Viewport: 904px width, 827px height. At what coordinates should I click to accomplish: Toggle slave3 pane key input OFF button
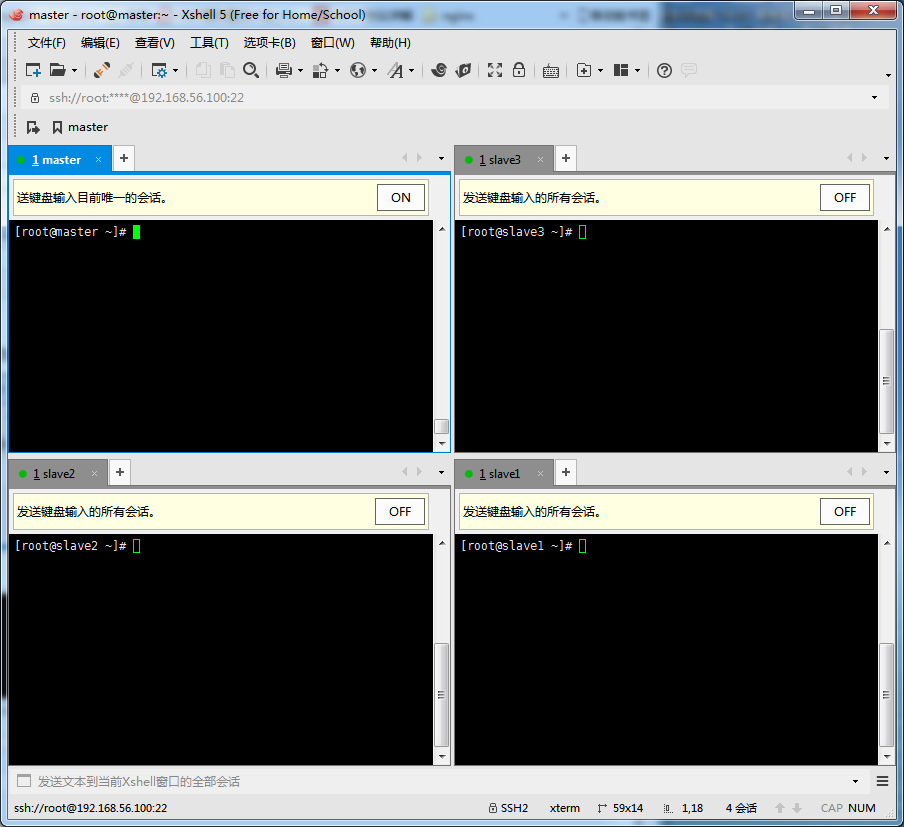(x=845, y=197)
